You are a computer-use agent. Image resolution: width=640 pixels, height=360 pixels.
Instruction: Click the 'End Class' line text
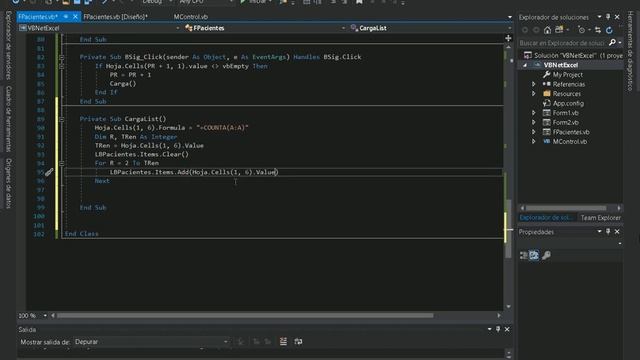pyautogui.click(x=82, y=234)
